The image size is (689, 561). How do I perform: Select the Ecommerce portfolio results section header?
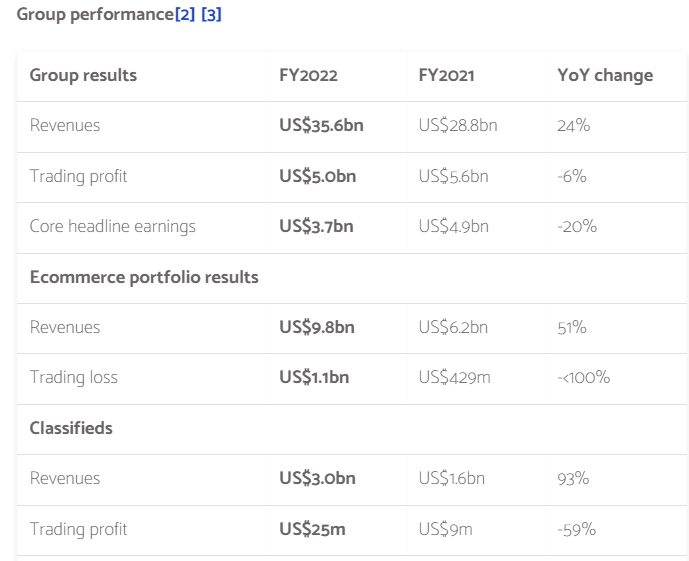[144, 278]
